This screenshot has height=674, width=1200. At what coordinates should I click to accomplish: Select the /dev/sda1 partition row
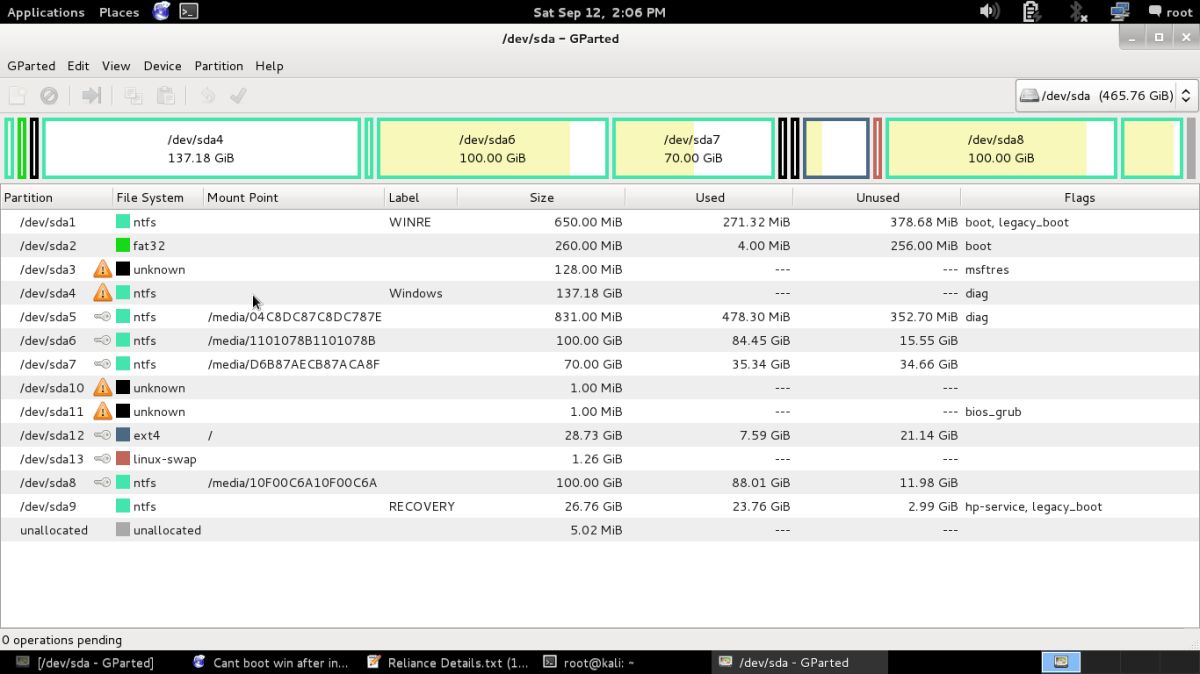tap(600, 222)
